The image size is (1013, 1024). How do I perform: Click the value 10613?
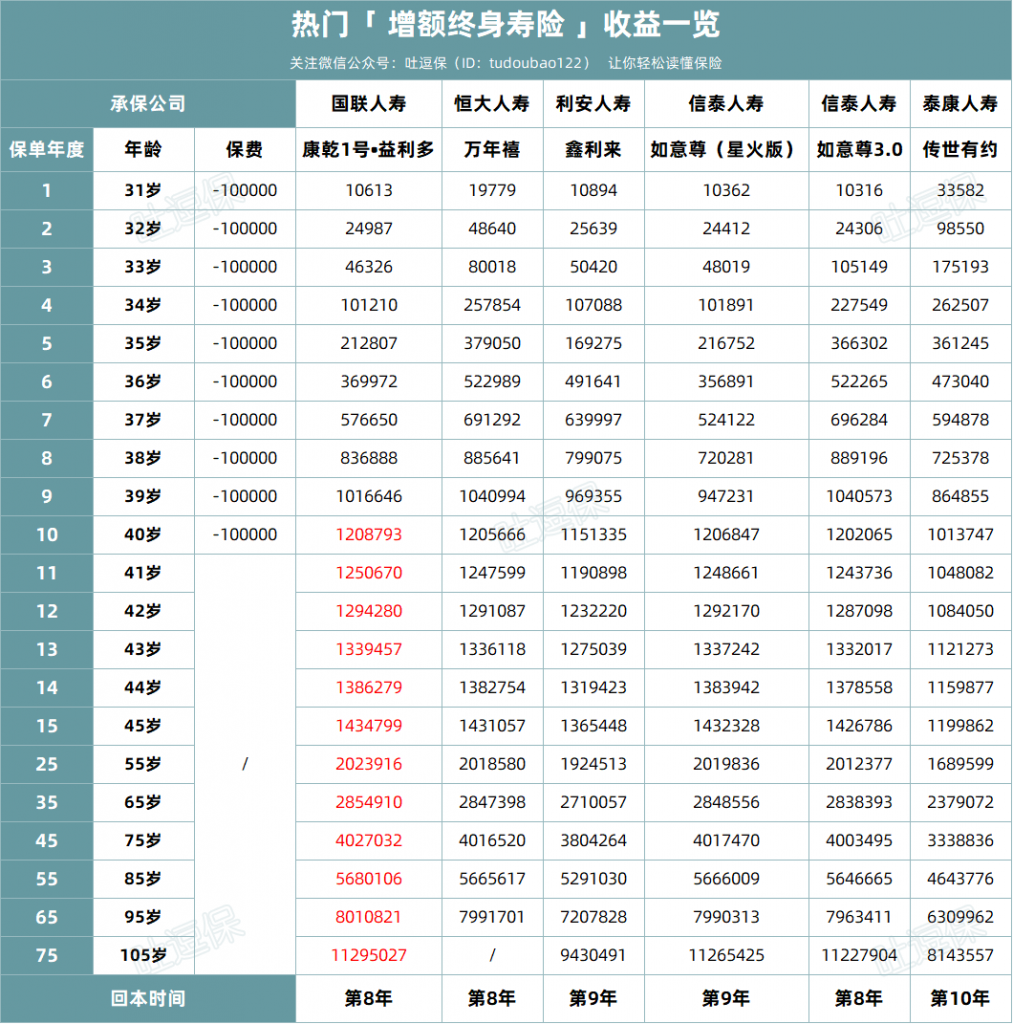point(368,190)
